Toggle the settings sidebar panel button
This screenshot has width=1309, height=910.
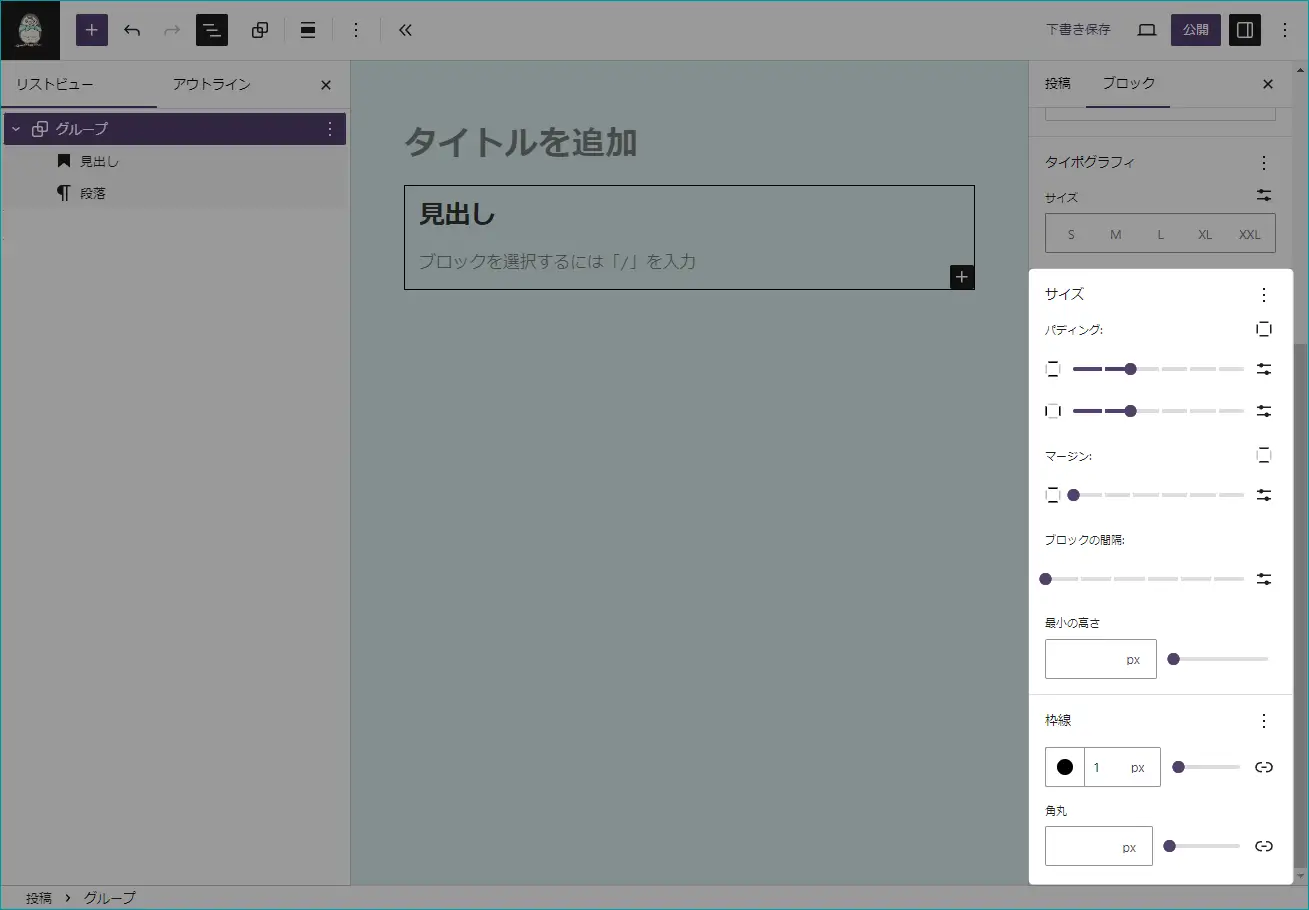pyautogui.click(x=1245, y=30)
